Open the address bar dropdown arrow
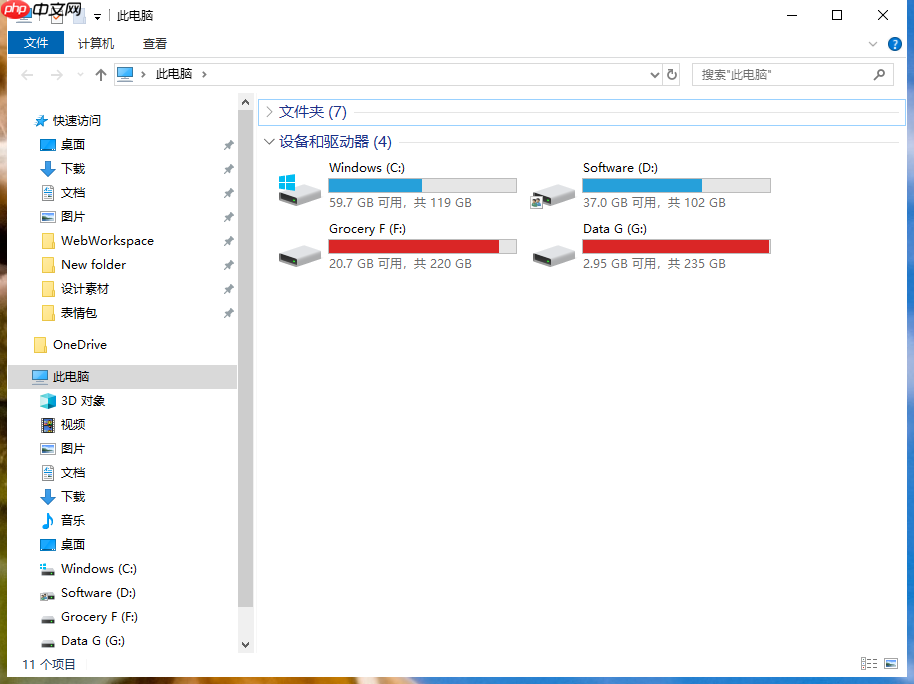The width and height of the screenshot is (914, 684). click(654, 74)
